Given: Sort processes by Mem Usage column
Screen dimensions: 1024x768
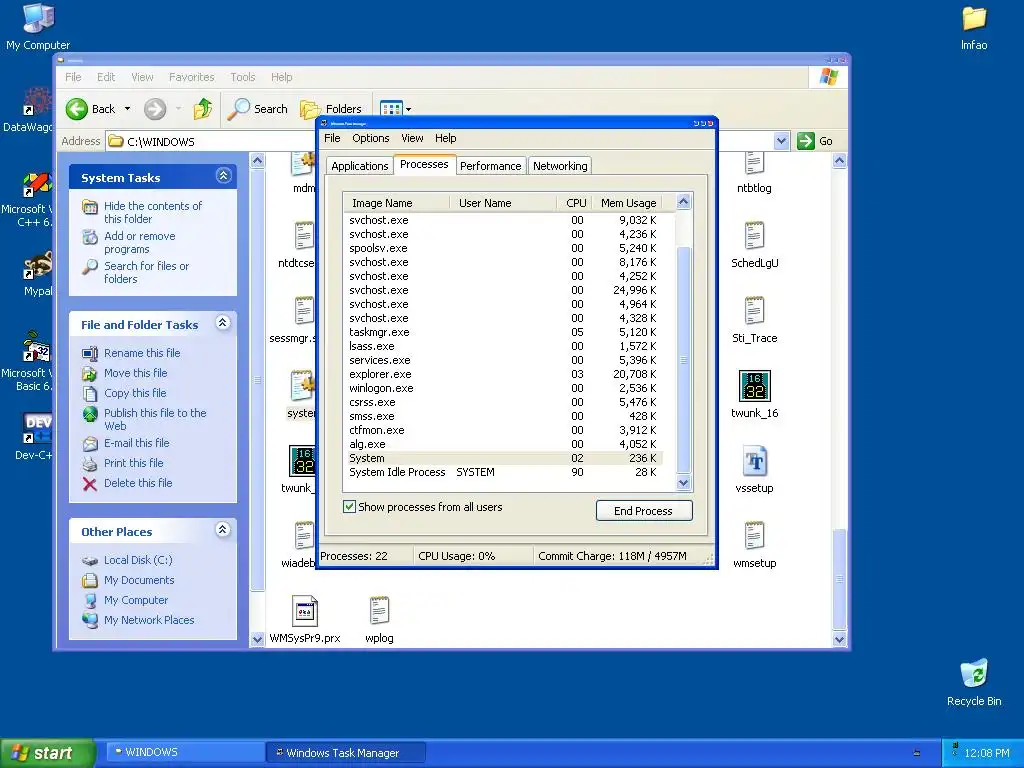Looking at the screenshot, I should 628,203.
